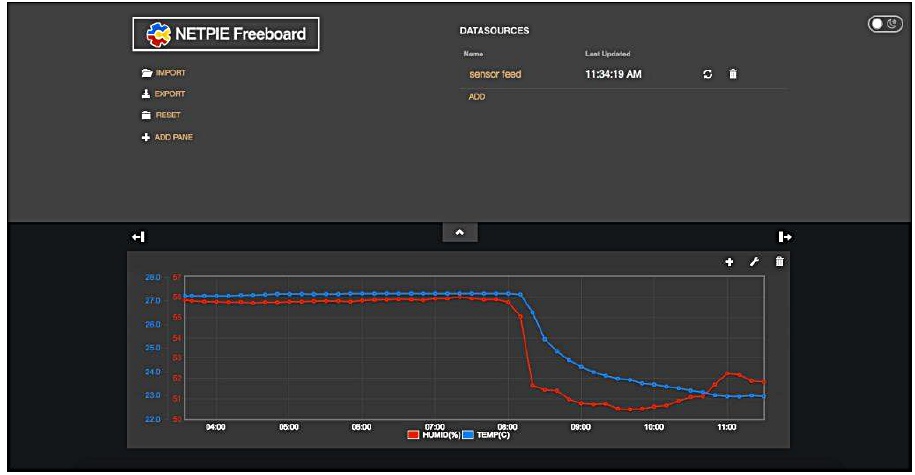Click ADD under Datasources
The height and width of the screenshot is (475, 915).
(x=477, y=96)
